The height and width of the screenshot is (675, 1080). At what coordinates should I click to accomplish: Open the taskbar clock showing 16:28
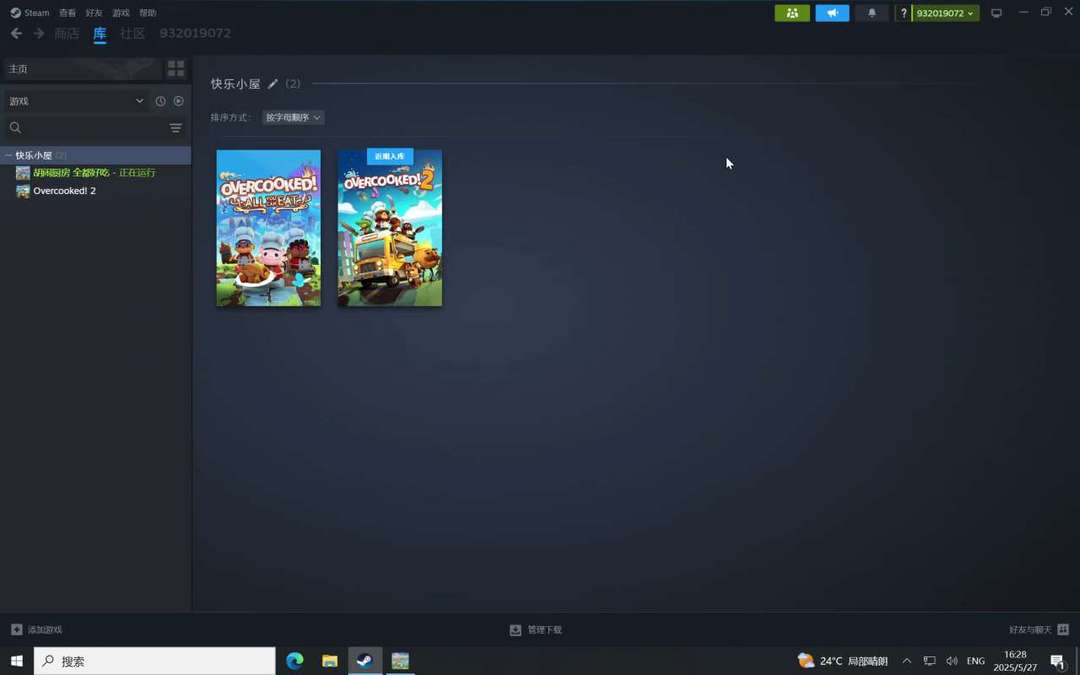1015,661
